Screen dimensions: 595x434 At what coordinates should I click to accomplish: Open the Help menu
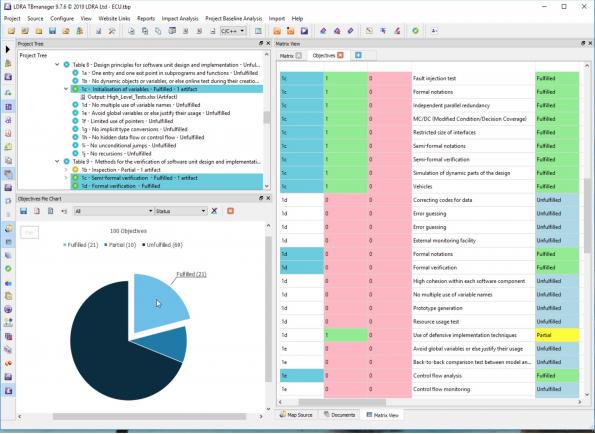(298, 18)
